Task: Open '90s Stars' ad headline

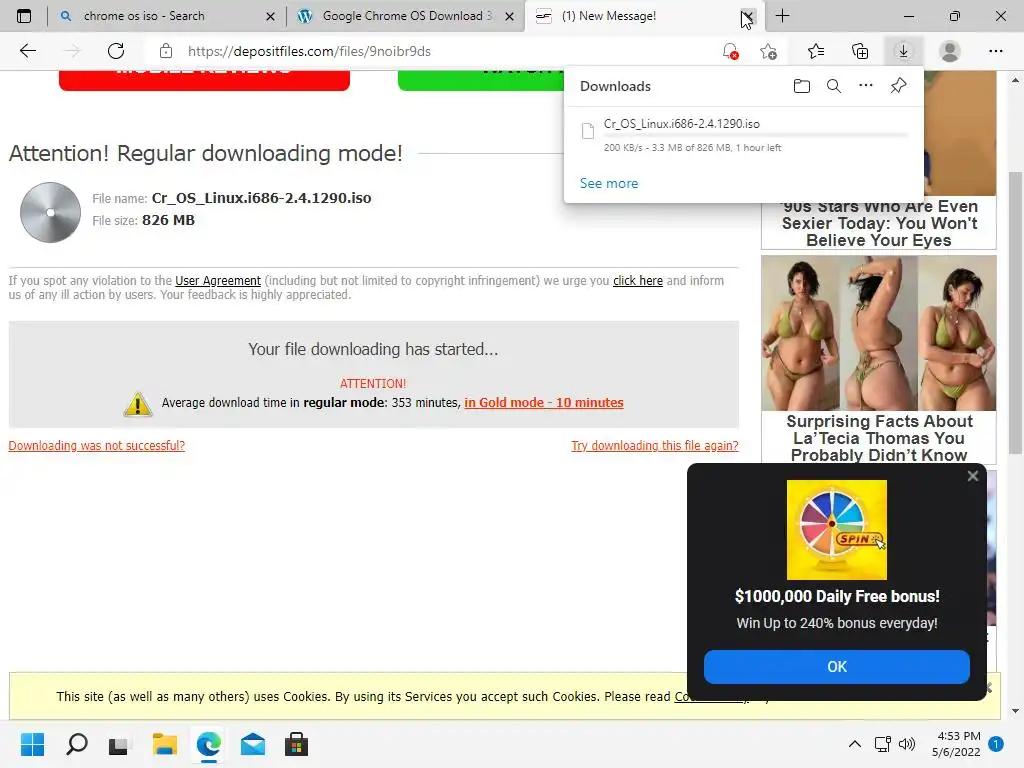Action: point(879,223)
